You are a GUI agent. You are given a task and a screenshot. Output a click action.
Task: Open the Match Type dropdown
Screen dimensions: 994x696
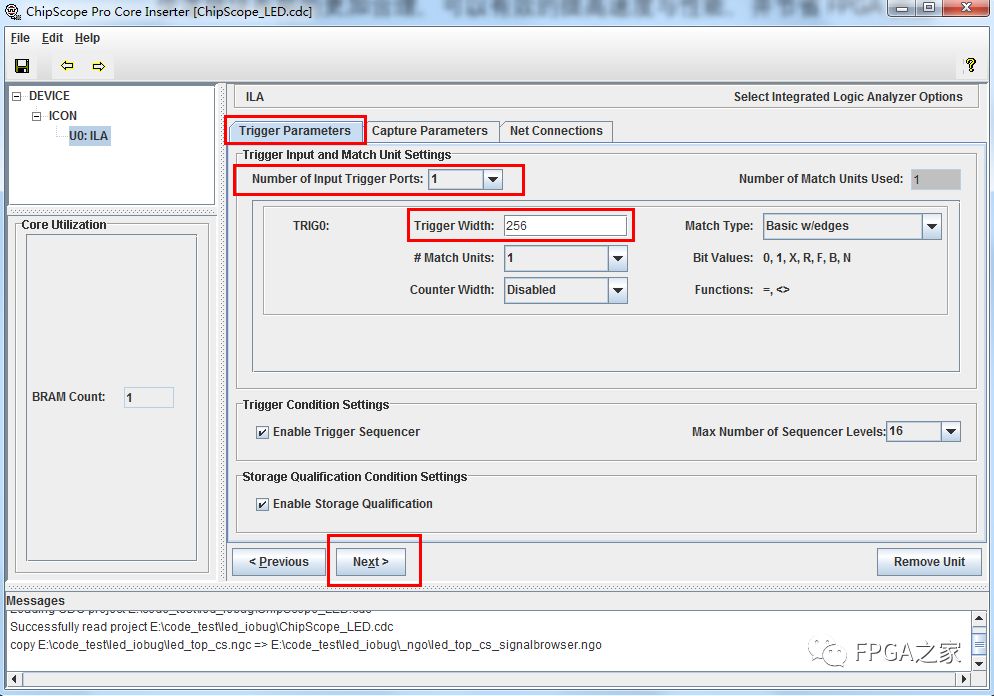tap(931, 226)
